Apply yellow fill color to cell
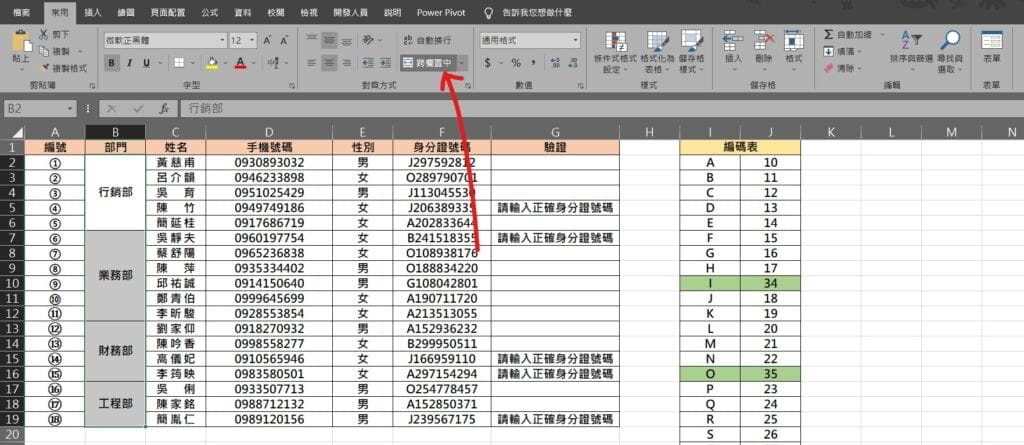This screenshot has width=1024, height=445. point(212,63)
